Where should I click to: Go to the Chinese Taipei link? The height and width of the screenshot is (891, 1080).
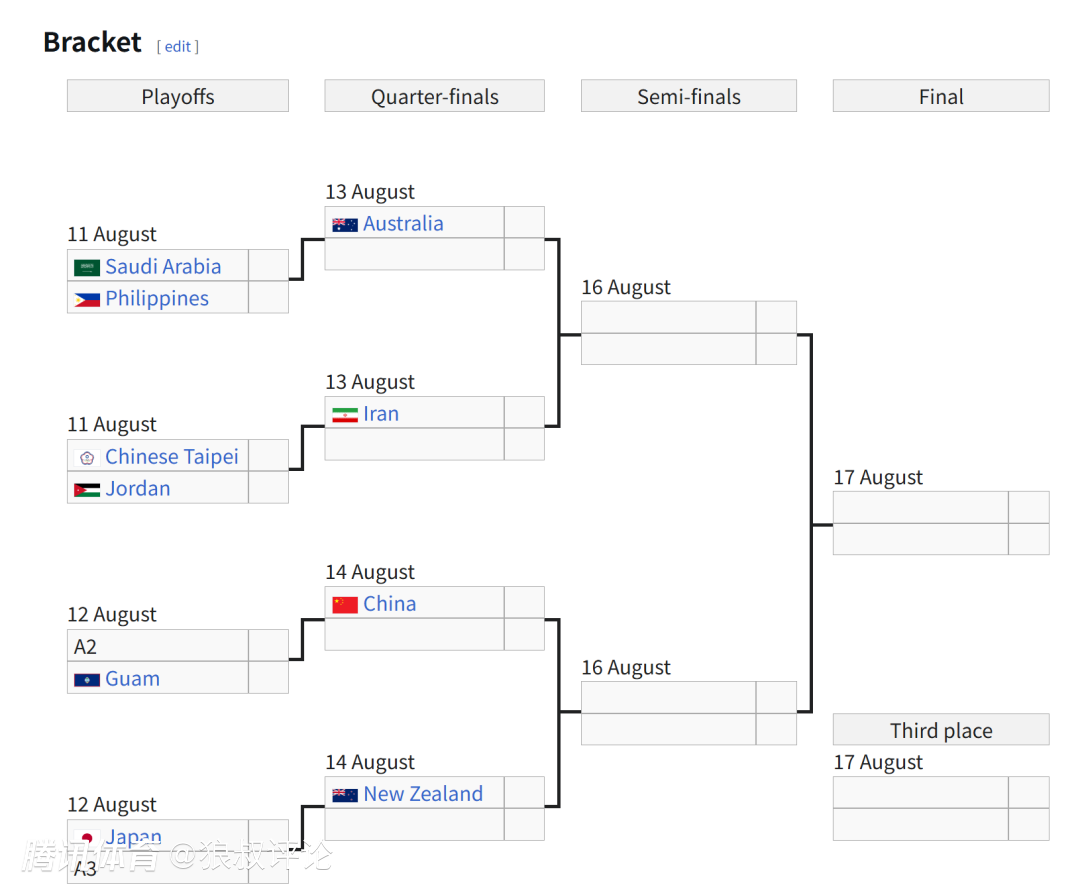[x=172, y=457]
